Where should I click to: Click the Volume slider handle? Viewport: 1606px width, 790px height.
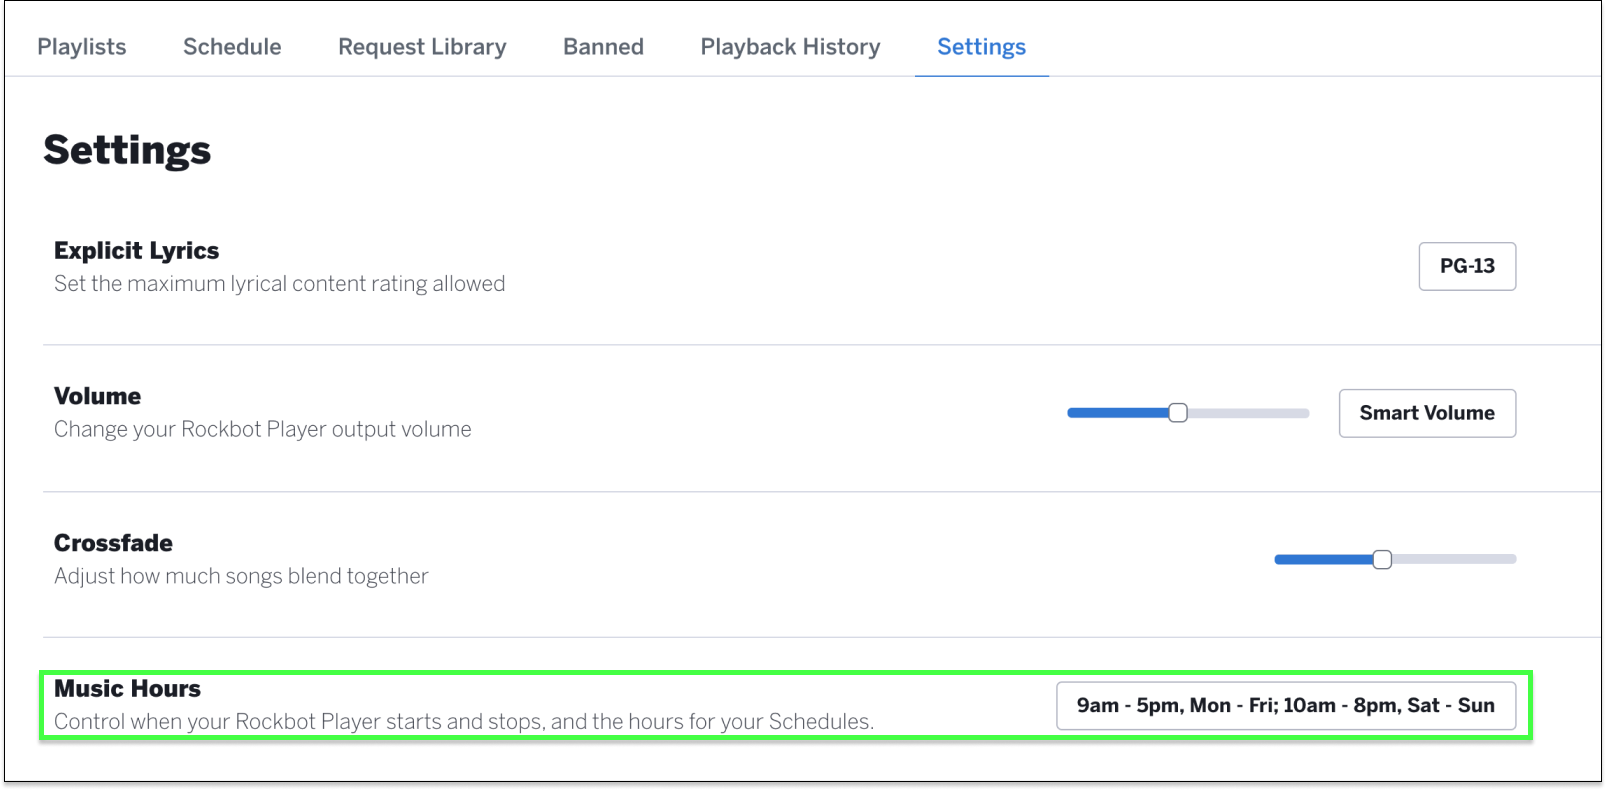pyautogui.click(x=1178, y=413)
